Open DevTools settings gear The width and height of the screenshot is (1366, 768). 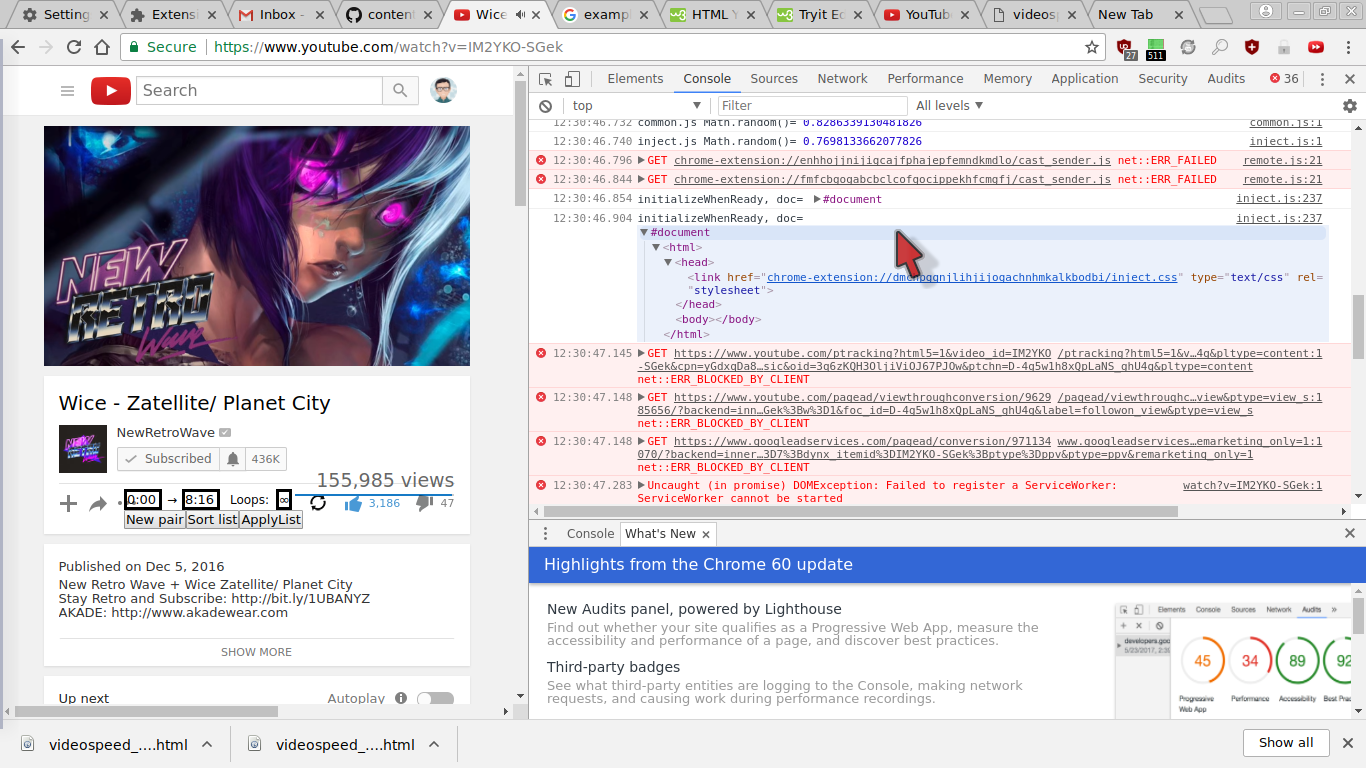tap(1350, 105)
